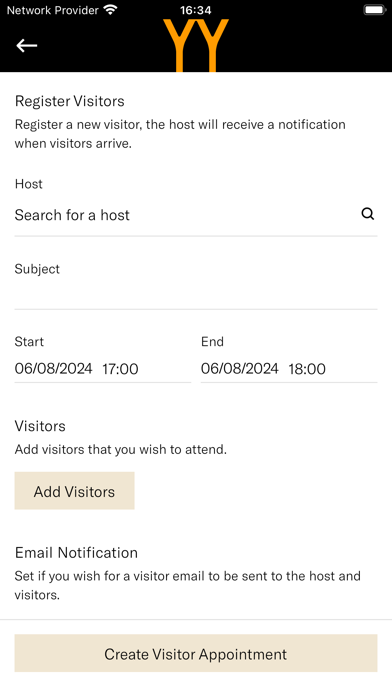Tap Create Visitor Appointment button
This screenshot has width=392, height=696.
point(196,653)
